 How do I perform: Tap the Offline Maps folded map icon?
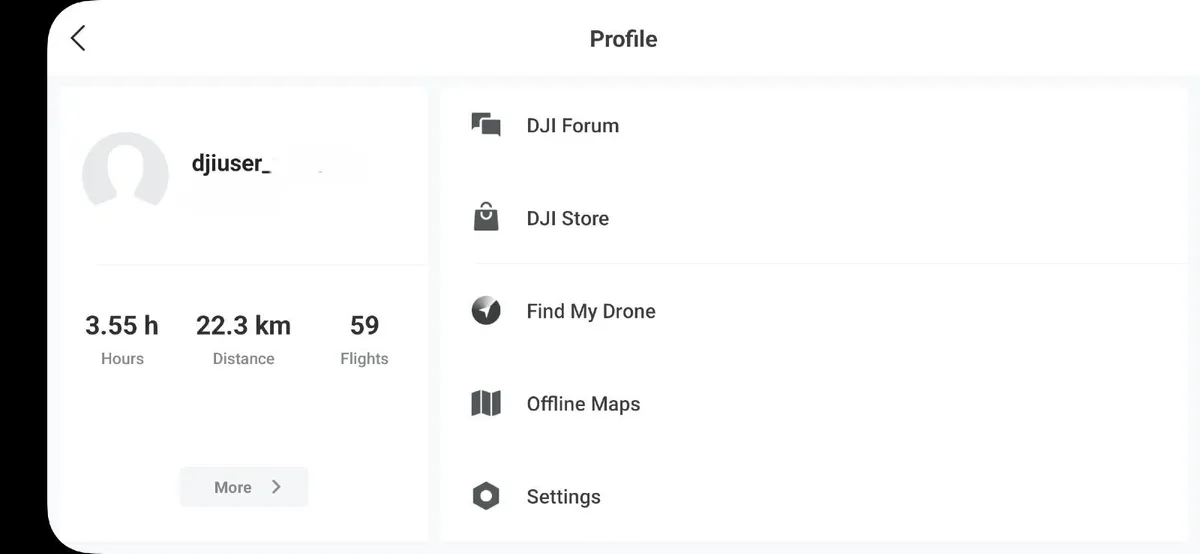point(486,404)
